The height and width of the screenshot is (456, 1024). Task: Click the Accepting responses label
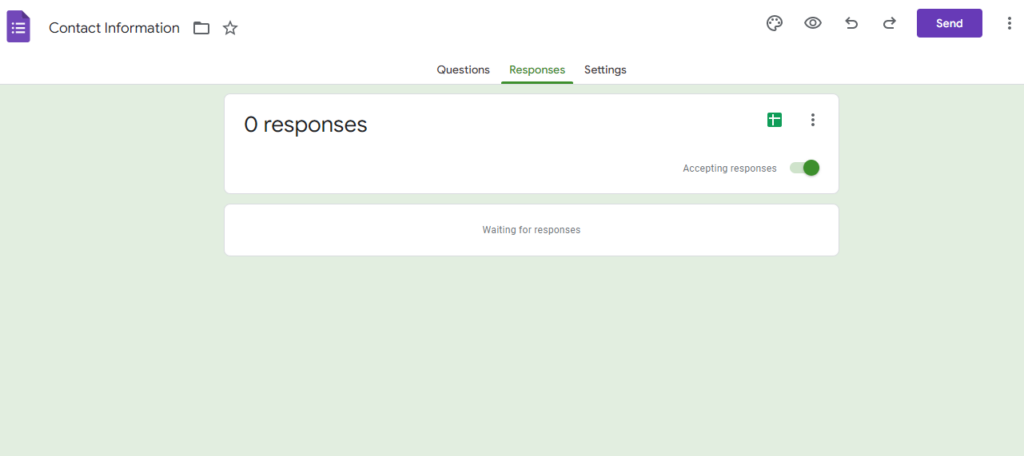[x=729, y=169]
